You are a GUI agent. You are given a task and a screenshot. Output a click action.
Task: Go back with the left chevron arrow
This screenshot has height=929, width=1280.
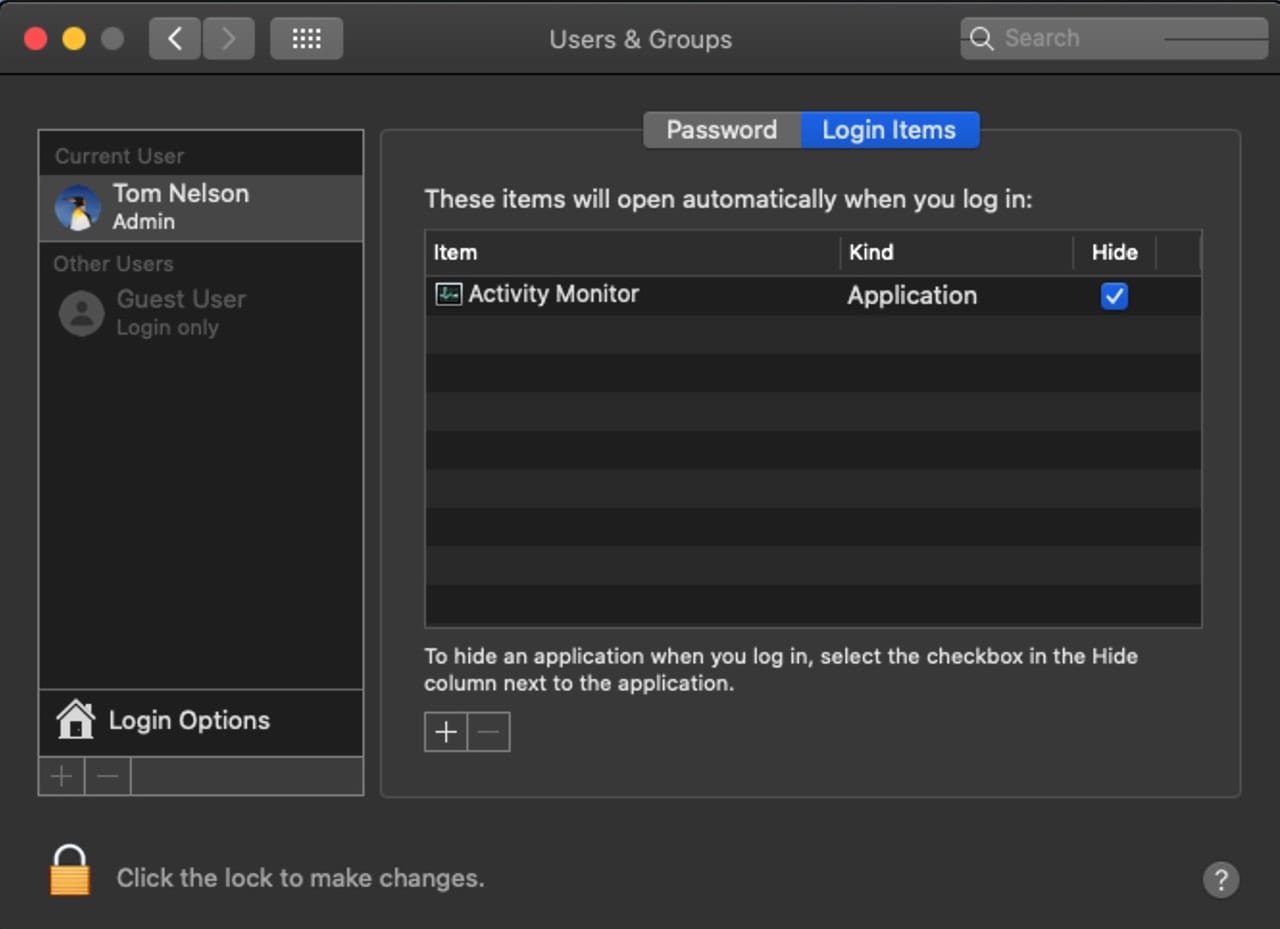(175, 39)
